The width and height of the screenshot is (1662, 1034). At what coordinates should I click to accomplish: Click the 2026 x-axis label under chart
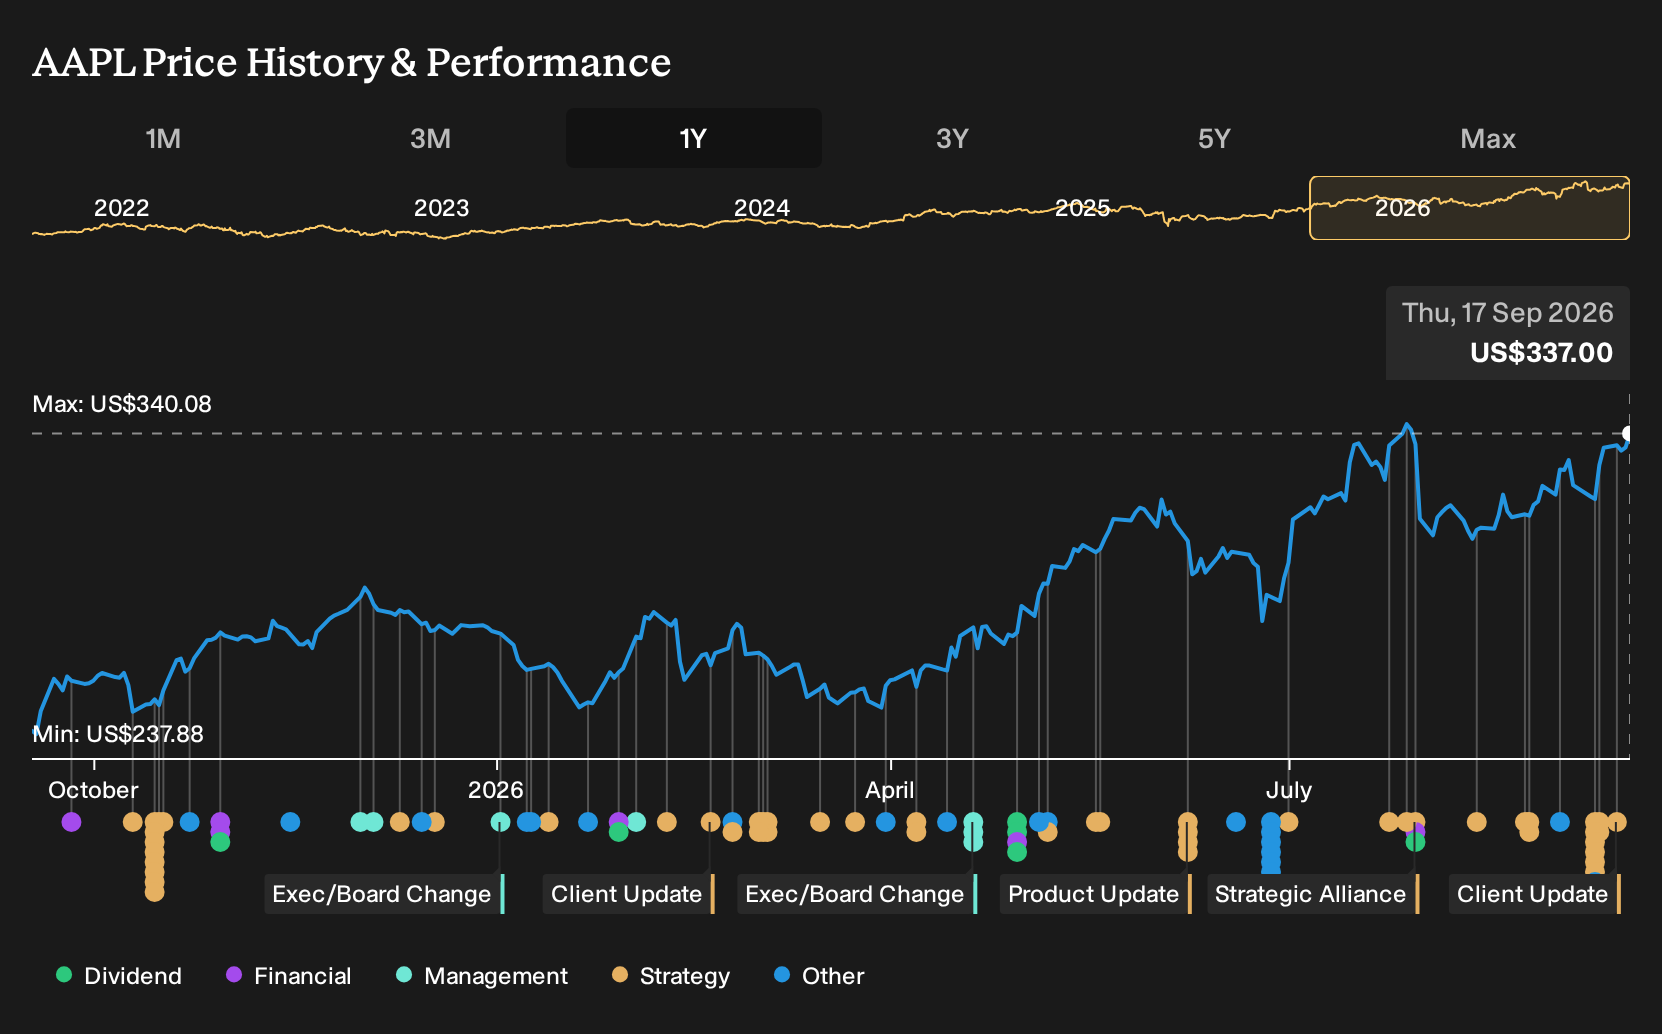tap(496, 790)
